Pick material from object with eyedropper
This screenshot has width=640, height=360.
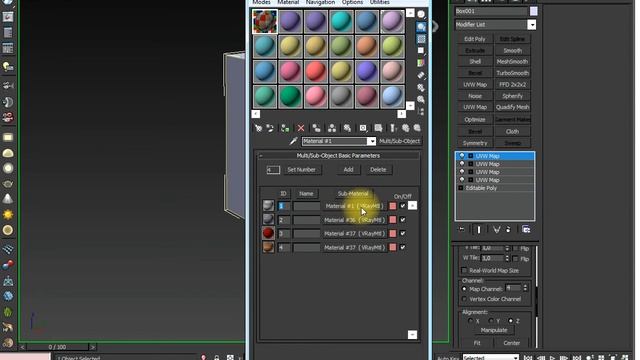click(293, 141)
